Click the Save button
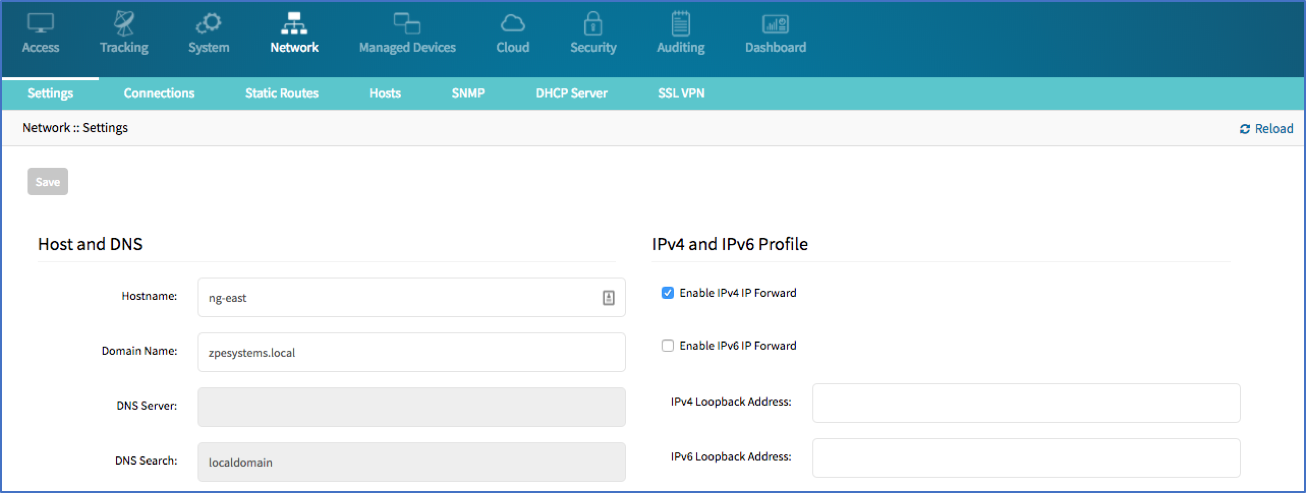 [48, 182]
